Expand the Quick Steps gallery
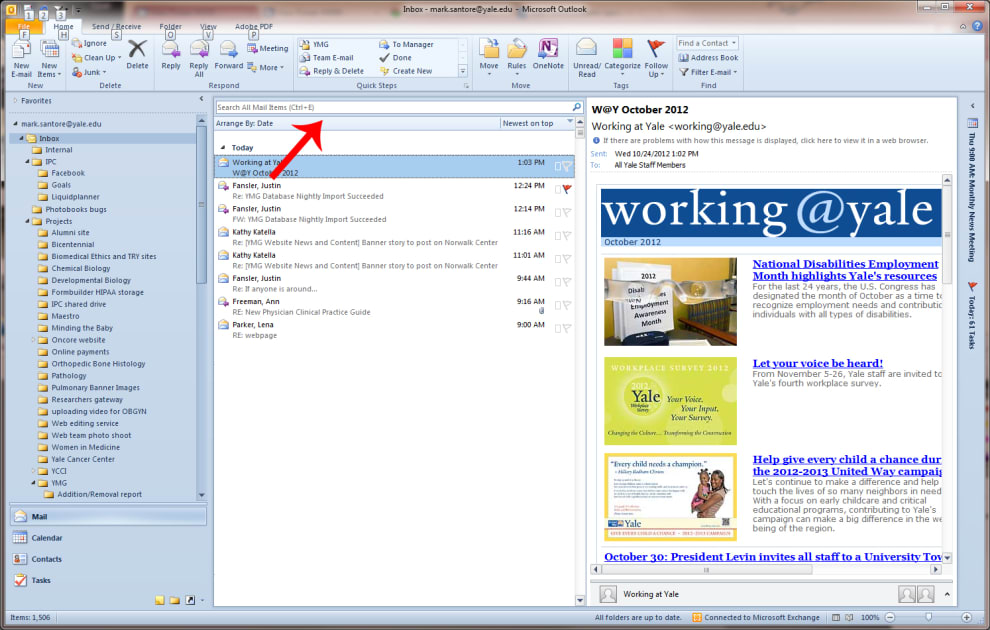Screen dimensions: 990x630 click(x=462, y=71)
